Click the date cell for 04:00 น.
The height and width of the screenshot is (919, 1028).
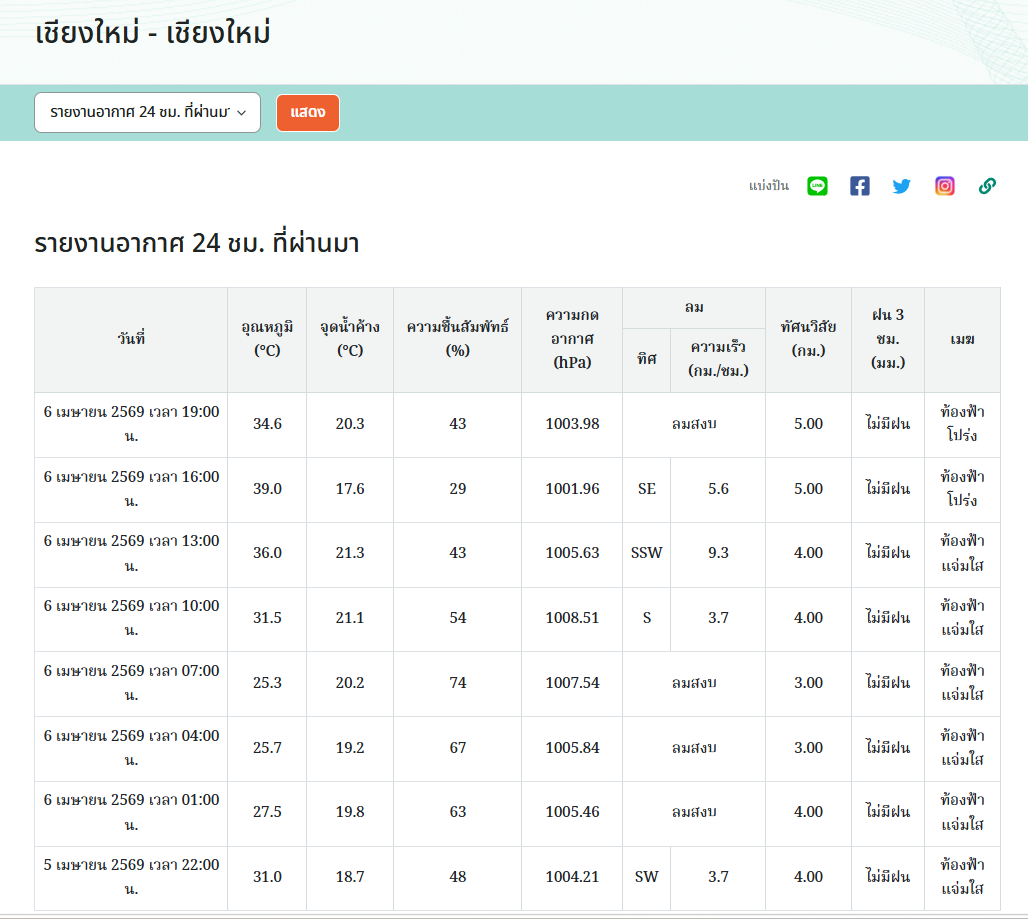[131, 748]
